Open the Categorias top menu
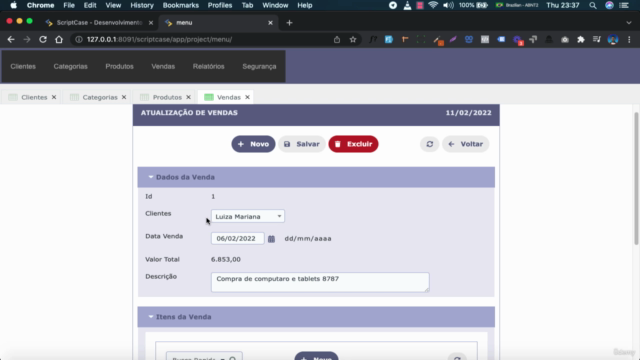This screenshot has width=640, height=360. point(70,67)
